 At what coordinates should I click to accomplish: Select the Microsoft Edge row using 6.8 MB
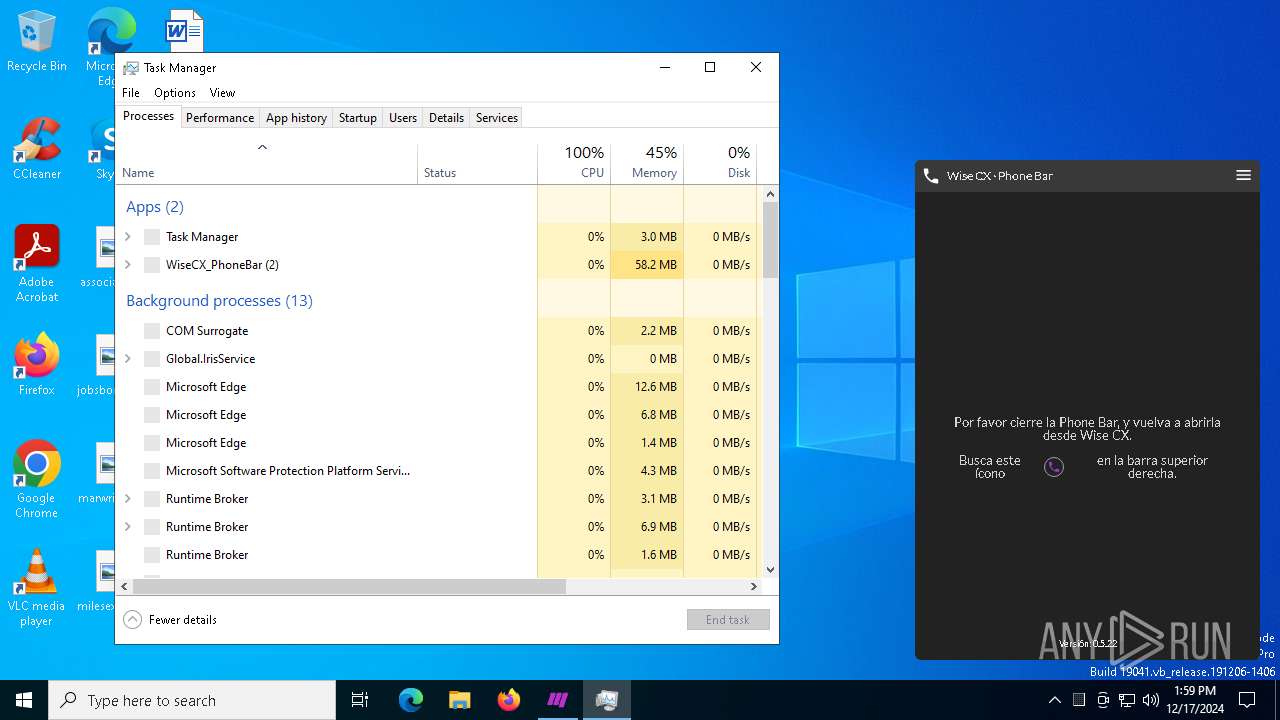point(437,415)
